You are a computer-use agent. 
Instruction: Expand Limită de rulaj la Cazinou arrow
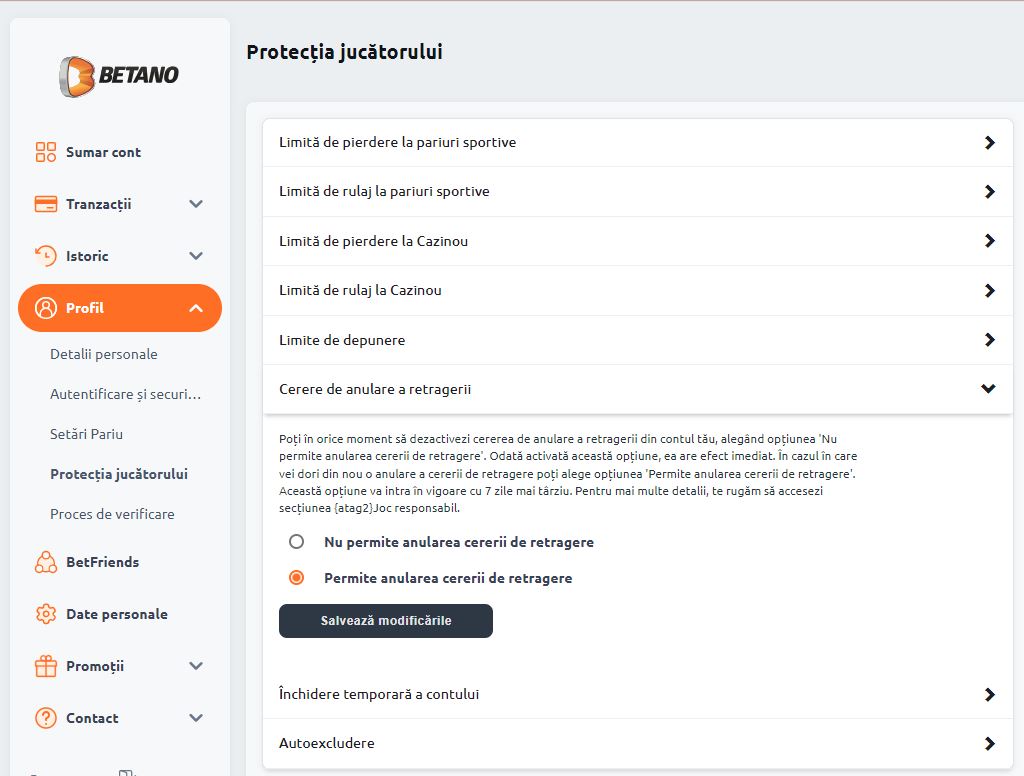pyautogui.click(x=989, y=291)
